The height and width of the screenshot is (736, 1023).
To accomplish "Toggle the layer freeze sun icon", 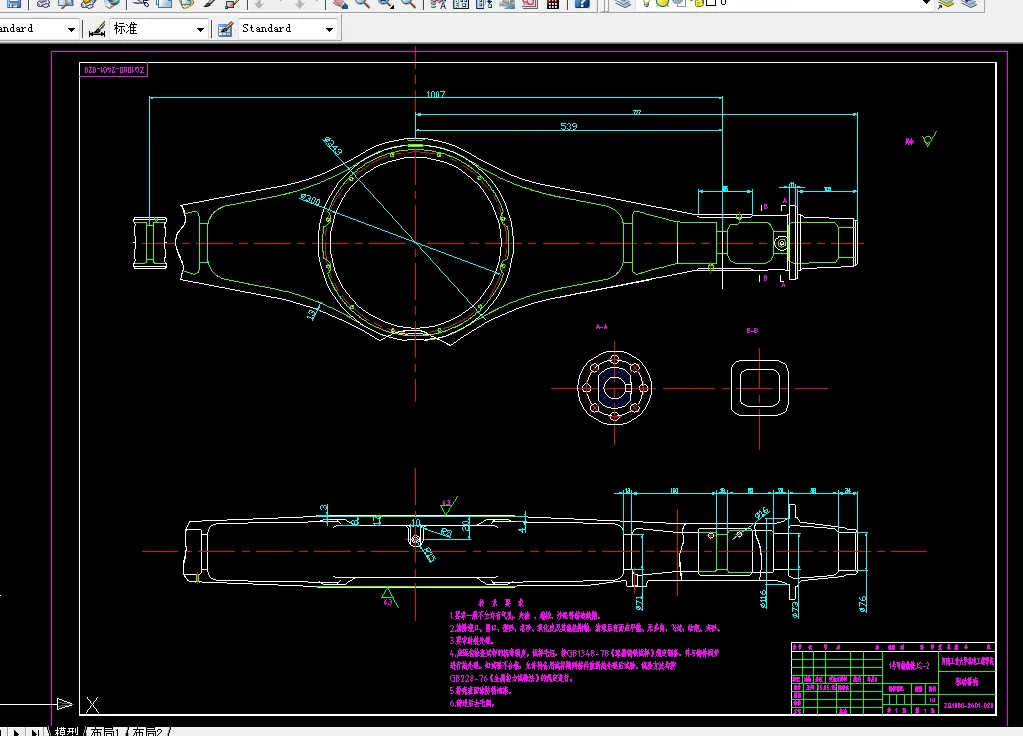I will [x=662, y=3].
